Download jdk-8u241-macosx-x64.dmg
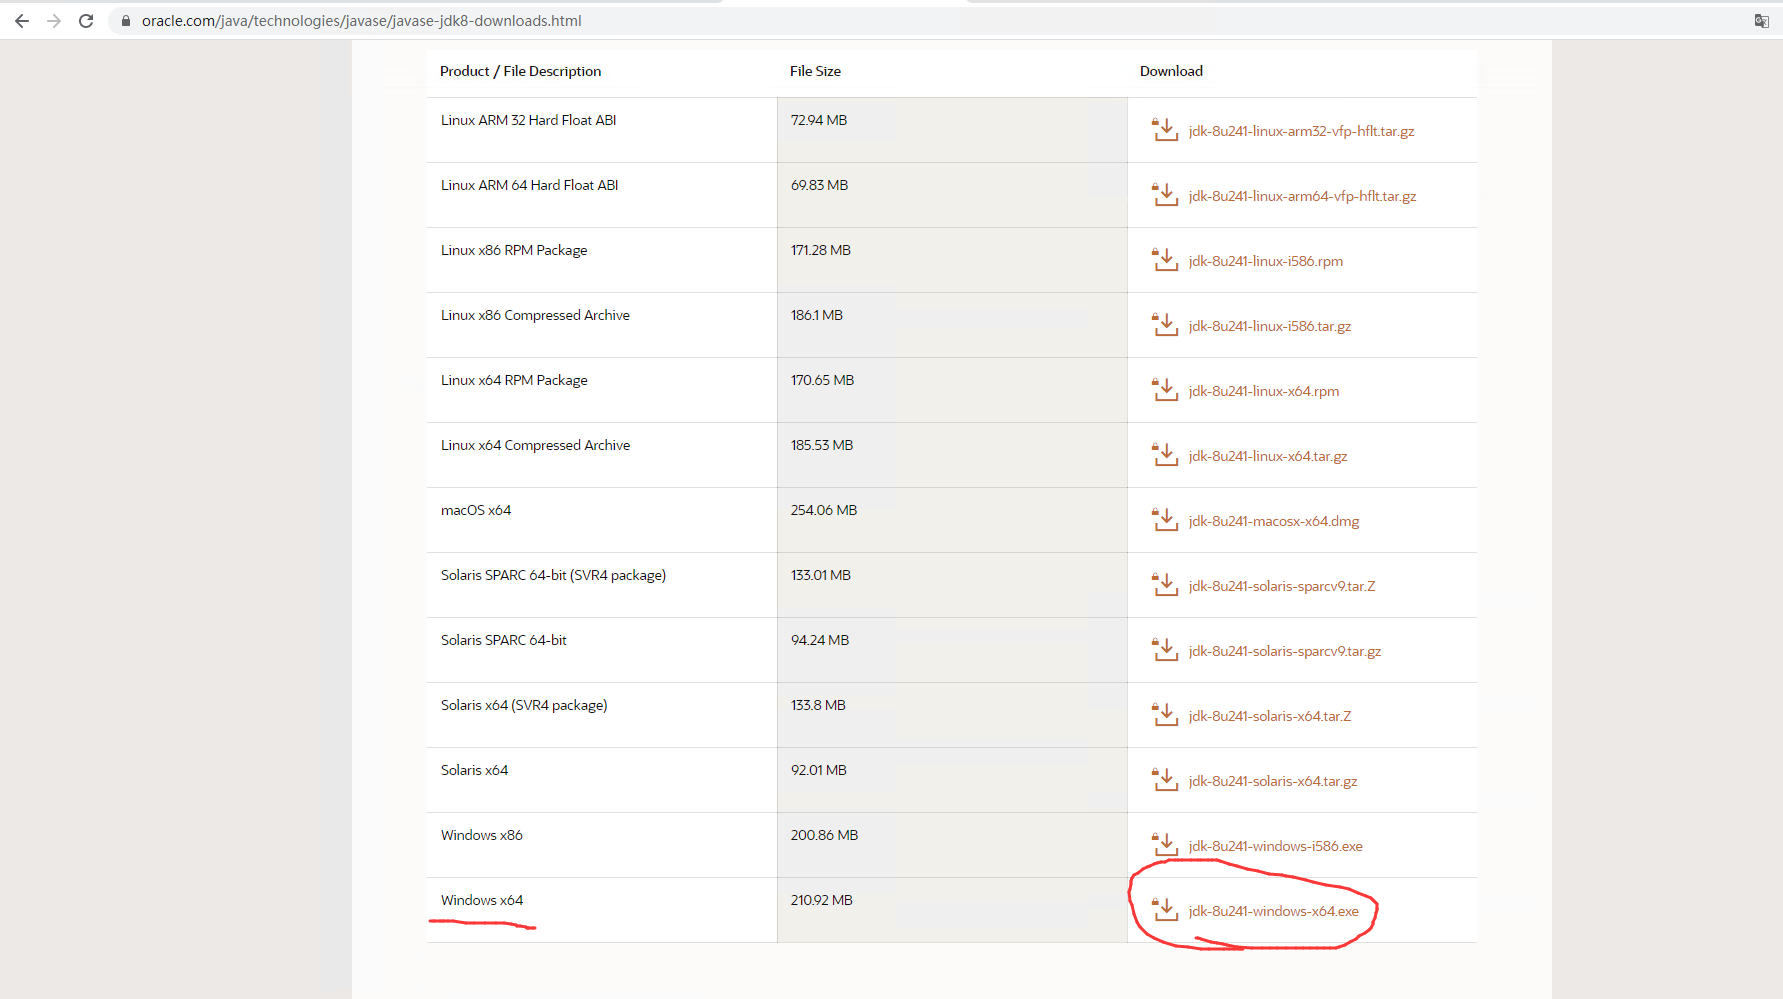 [1274, 521]
